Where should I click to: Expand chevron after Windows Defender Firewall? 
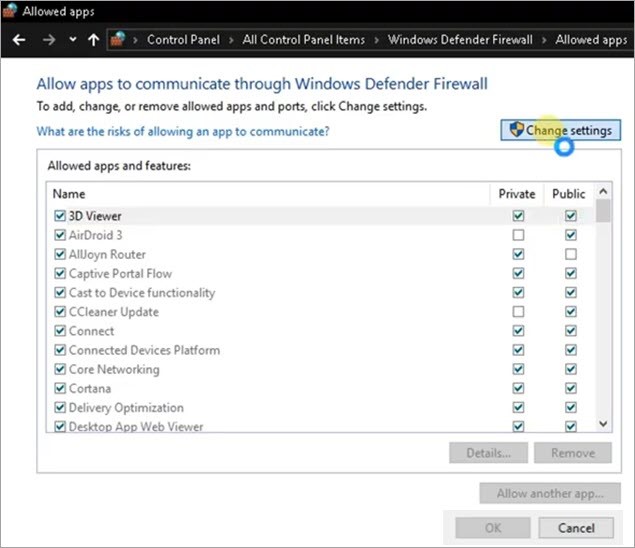(544, 40)
